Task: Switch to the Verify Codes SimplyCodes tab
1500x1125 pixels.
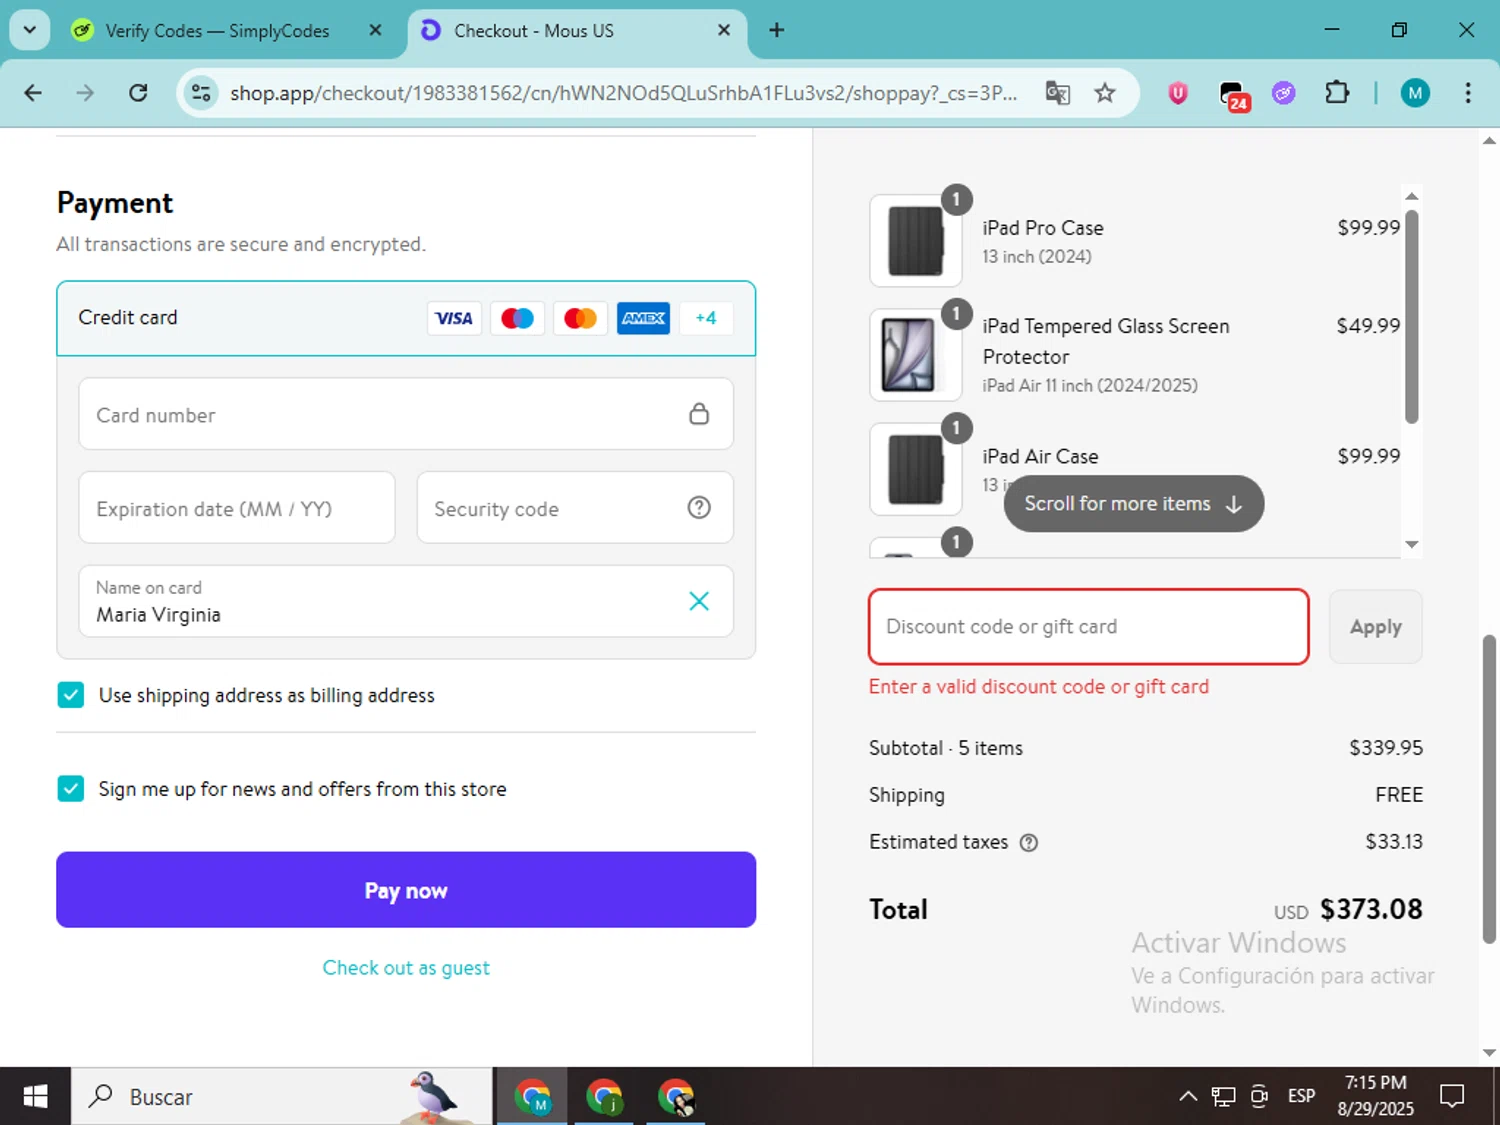Action: [x=217, y=31]
